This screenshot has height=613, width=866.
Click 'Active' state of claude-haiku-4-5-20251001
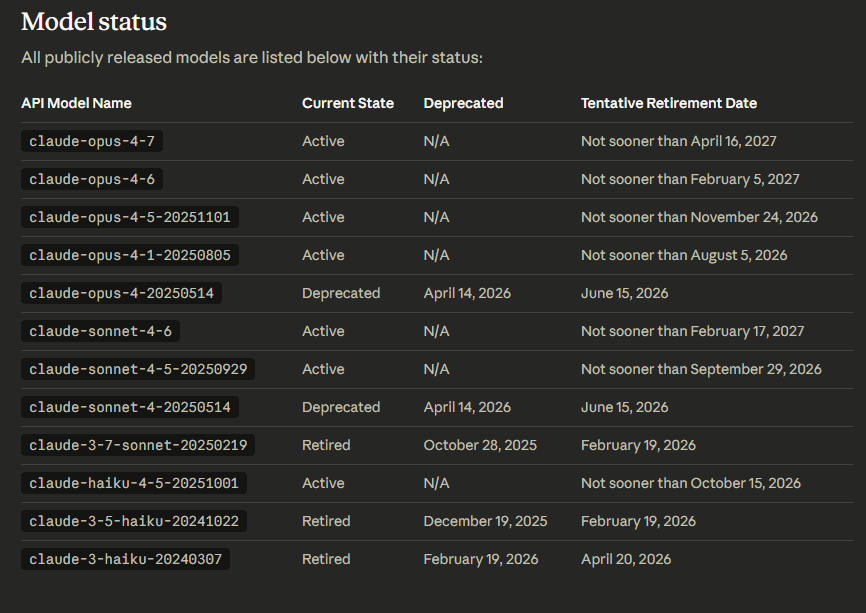(x=323, y=483)
